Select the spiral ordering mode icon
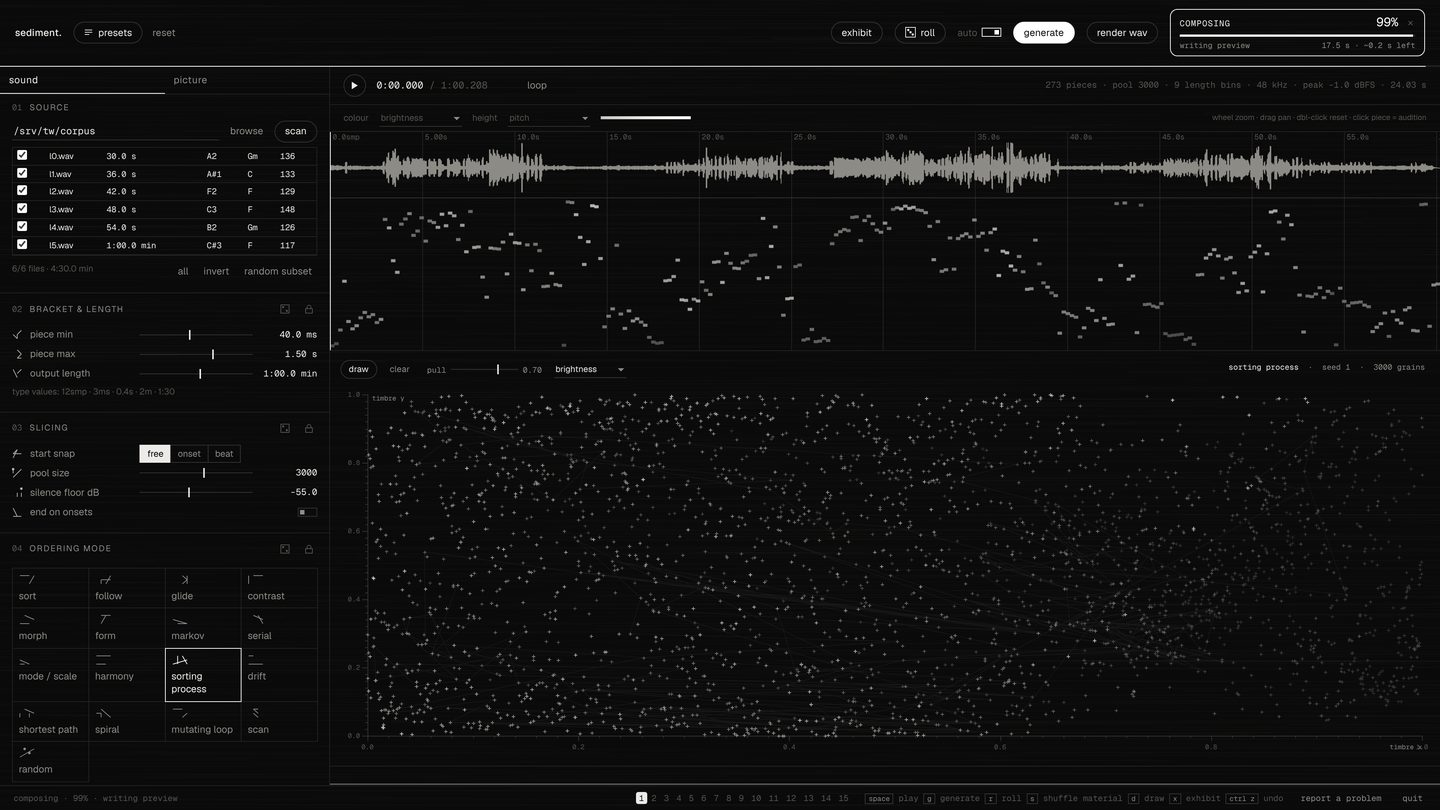The height and width of the screenshot is (810, 1440). (x=103, y=713)
